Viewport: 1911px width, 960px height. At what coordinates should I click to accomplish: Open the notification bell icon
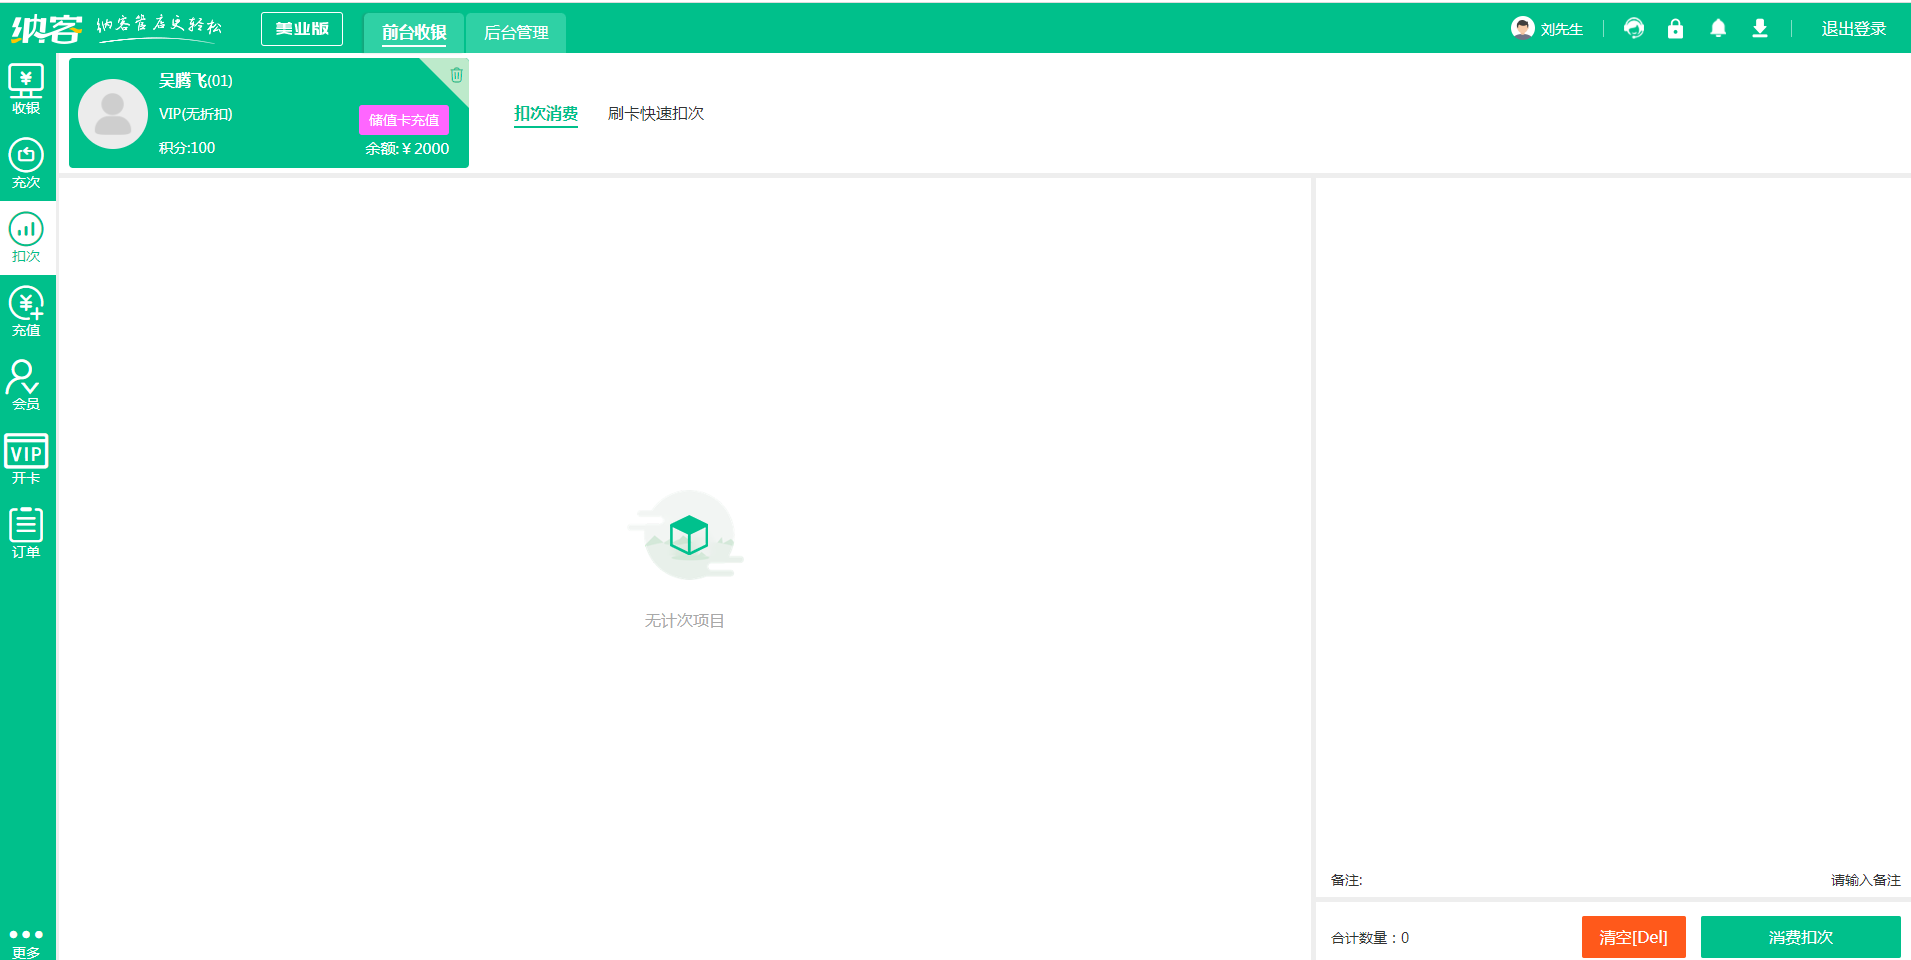(x=1718, y=28)
